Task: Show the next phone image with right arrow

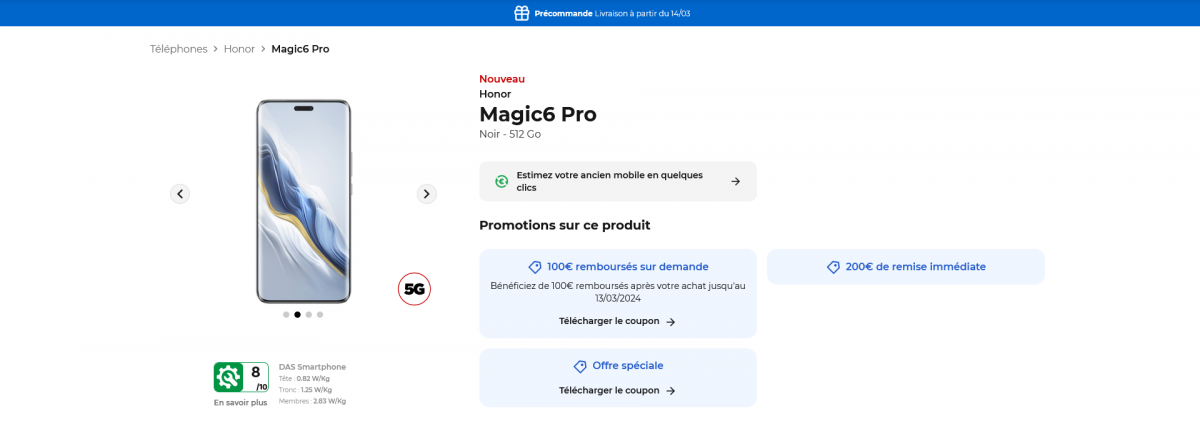Action: click(x=427, y=194)
